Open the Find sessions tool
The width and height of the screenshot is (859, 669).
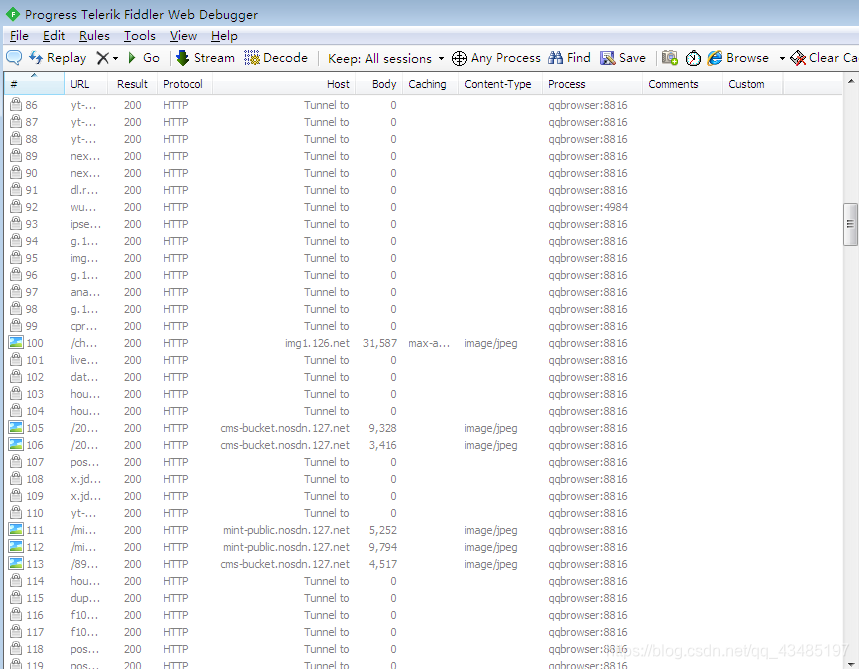569,58
